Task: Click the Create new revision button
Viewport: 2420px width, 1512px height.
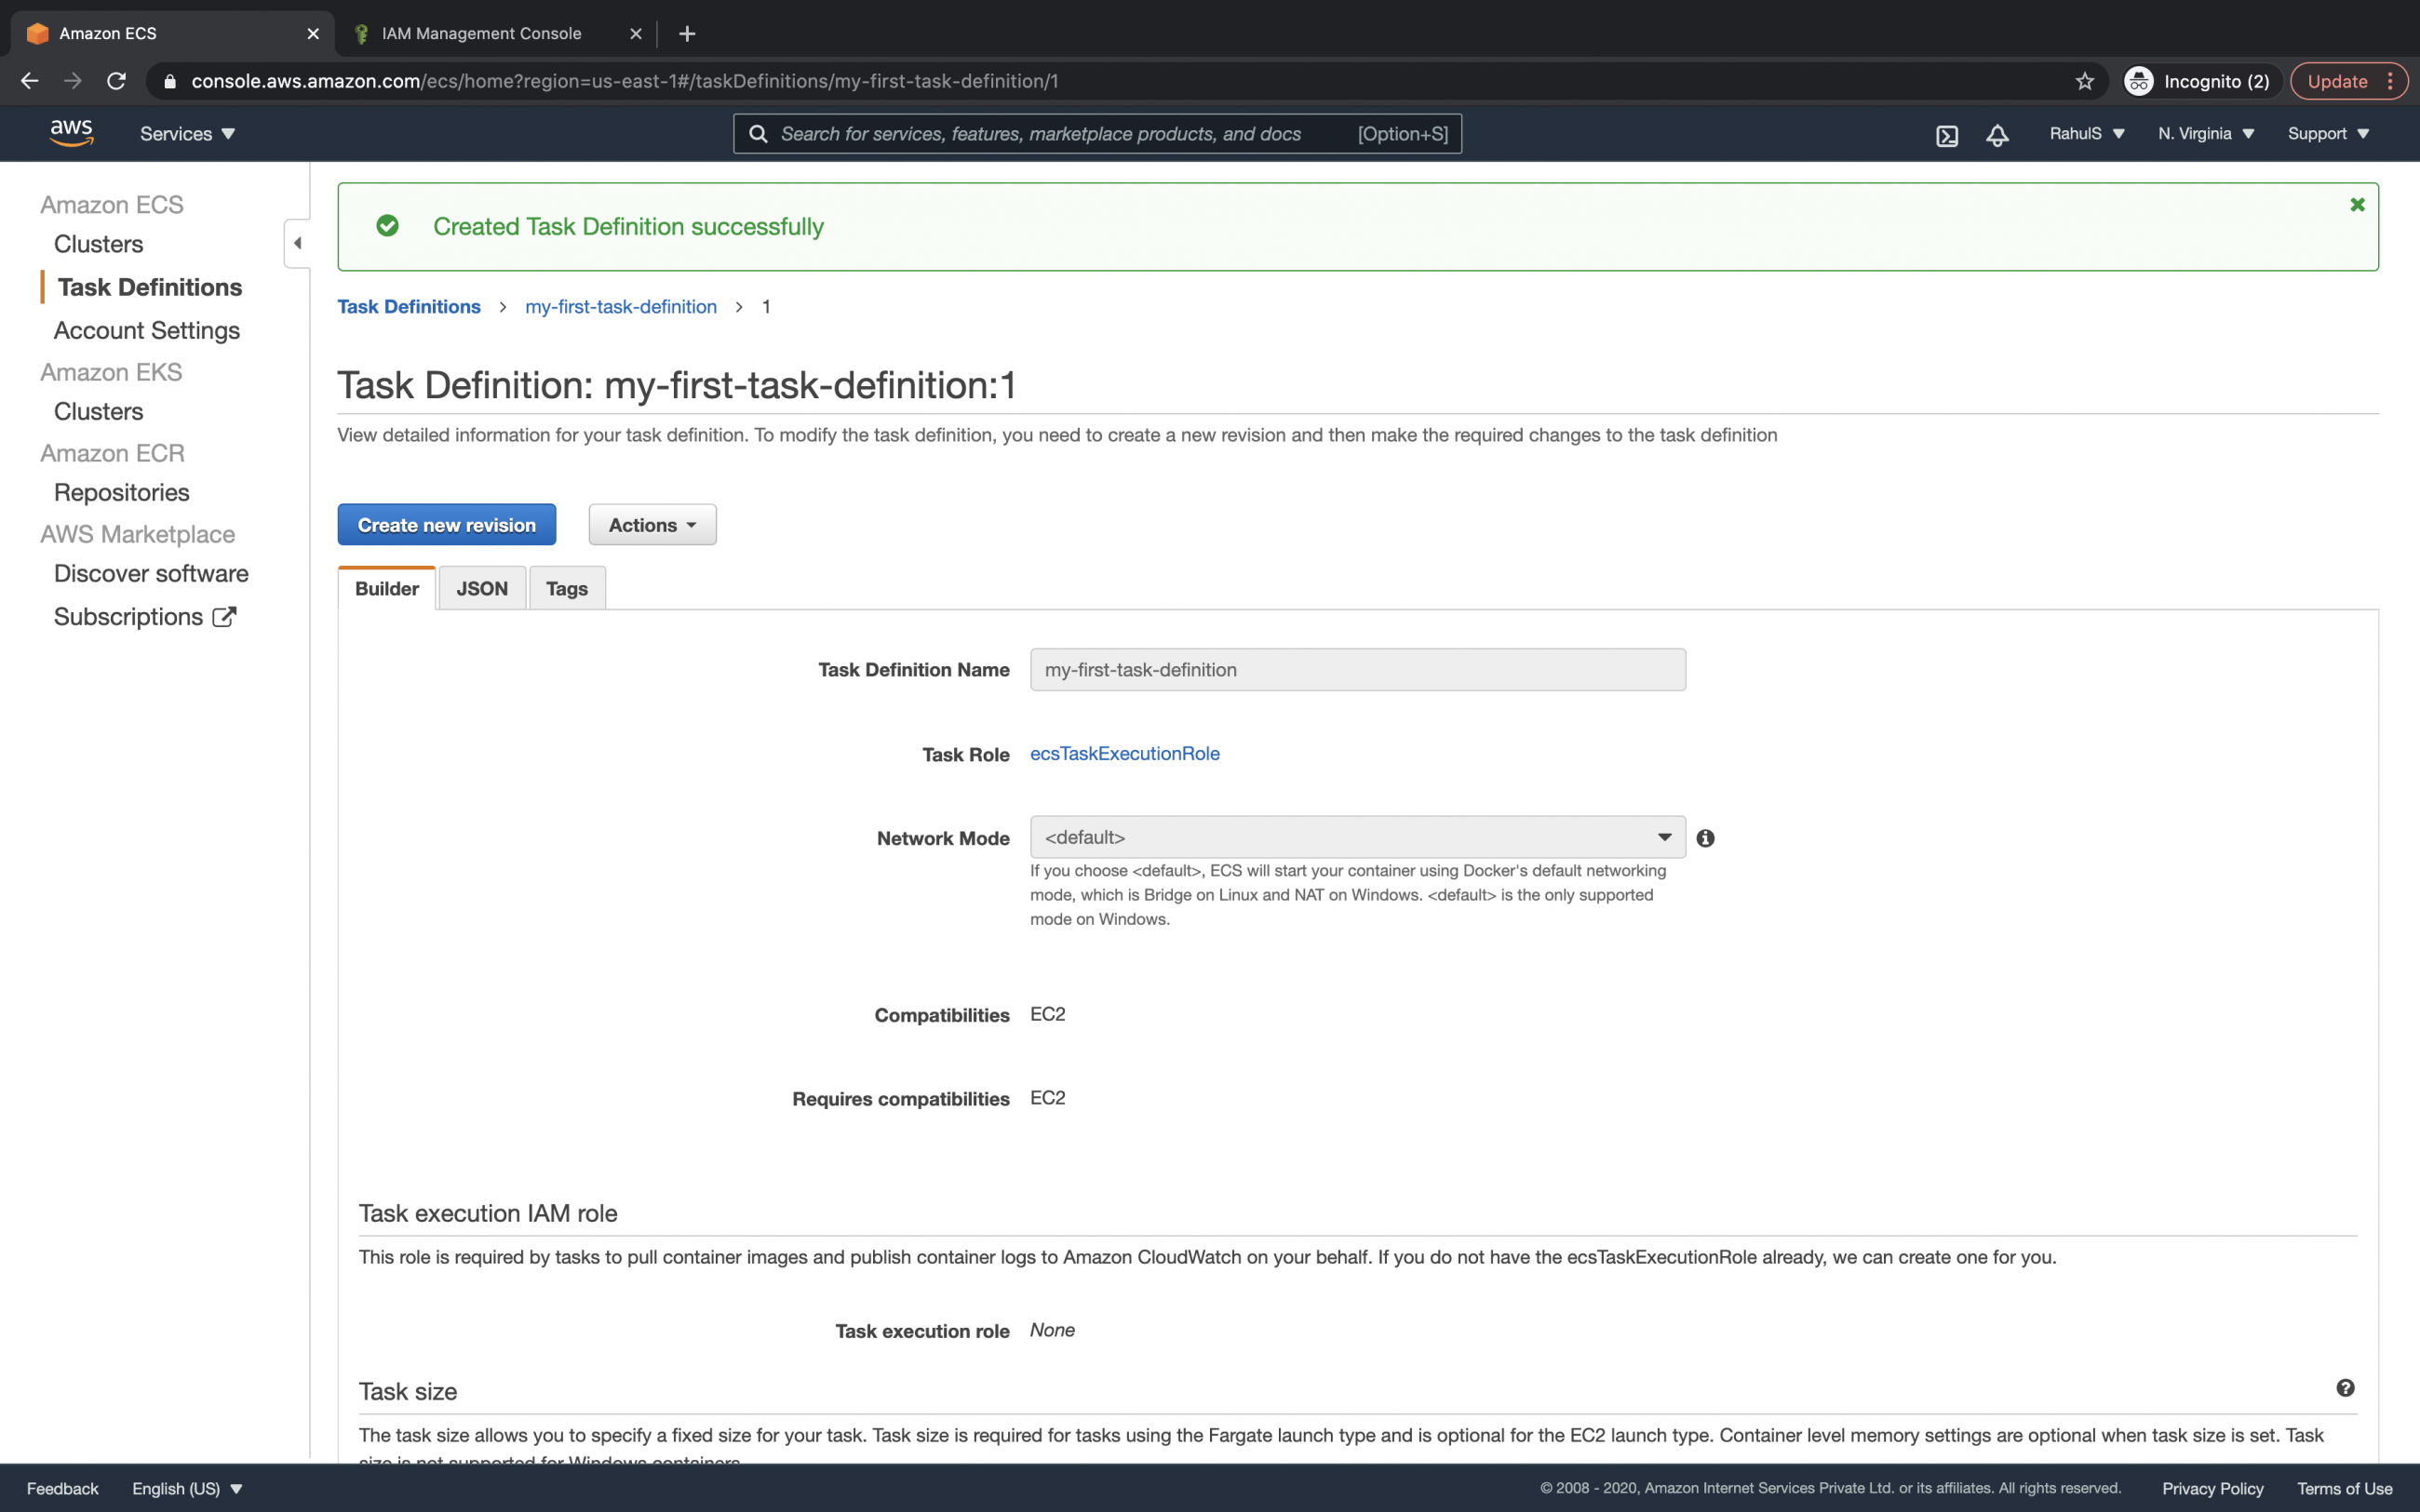Action: click(446, 524)
